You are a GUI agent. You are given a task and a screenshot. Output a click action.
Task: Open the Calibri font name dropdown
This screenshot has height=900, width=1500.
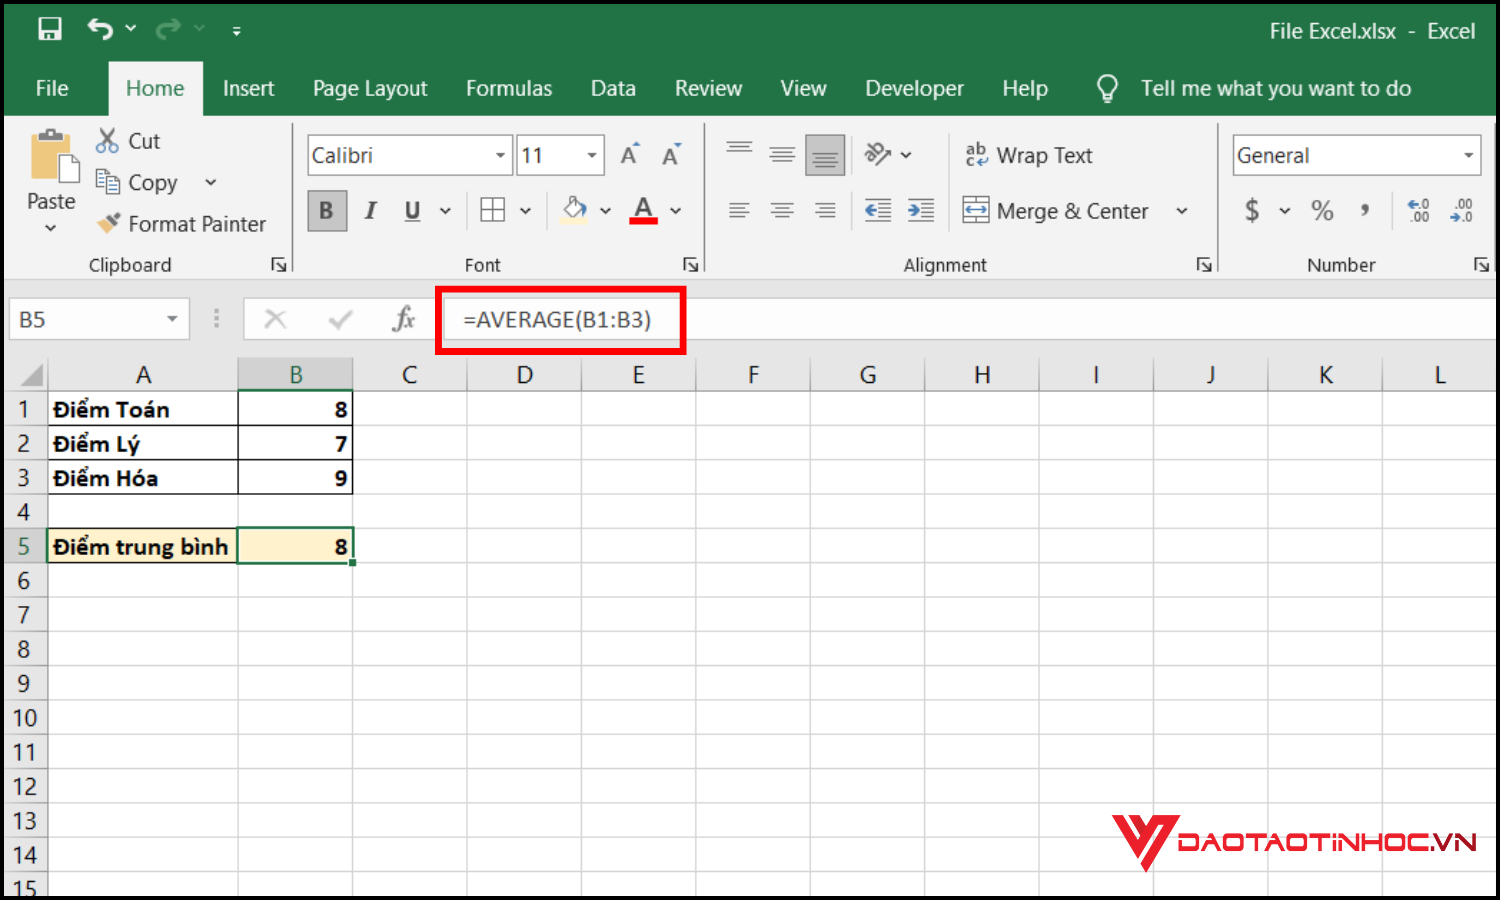point(500,155)
